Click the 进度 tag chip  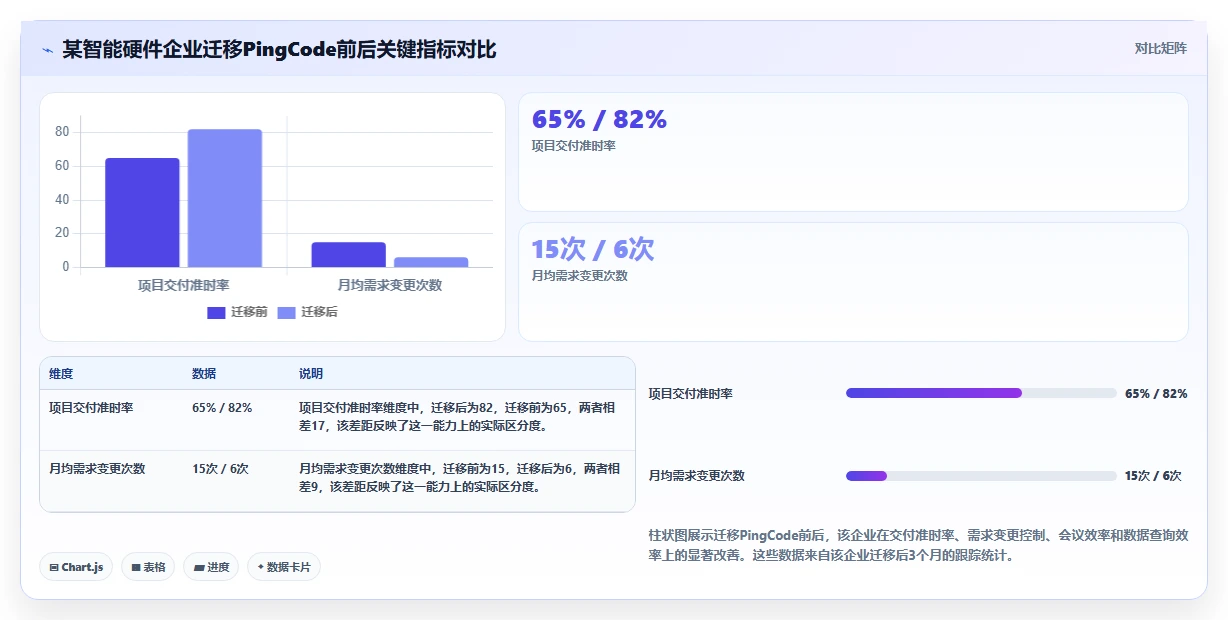pyautogui.click(x=211, y=567)
